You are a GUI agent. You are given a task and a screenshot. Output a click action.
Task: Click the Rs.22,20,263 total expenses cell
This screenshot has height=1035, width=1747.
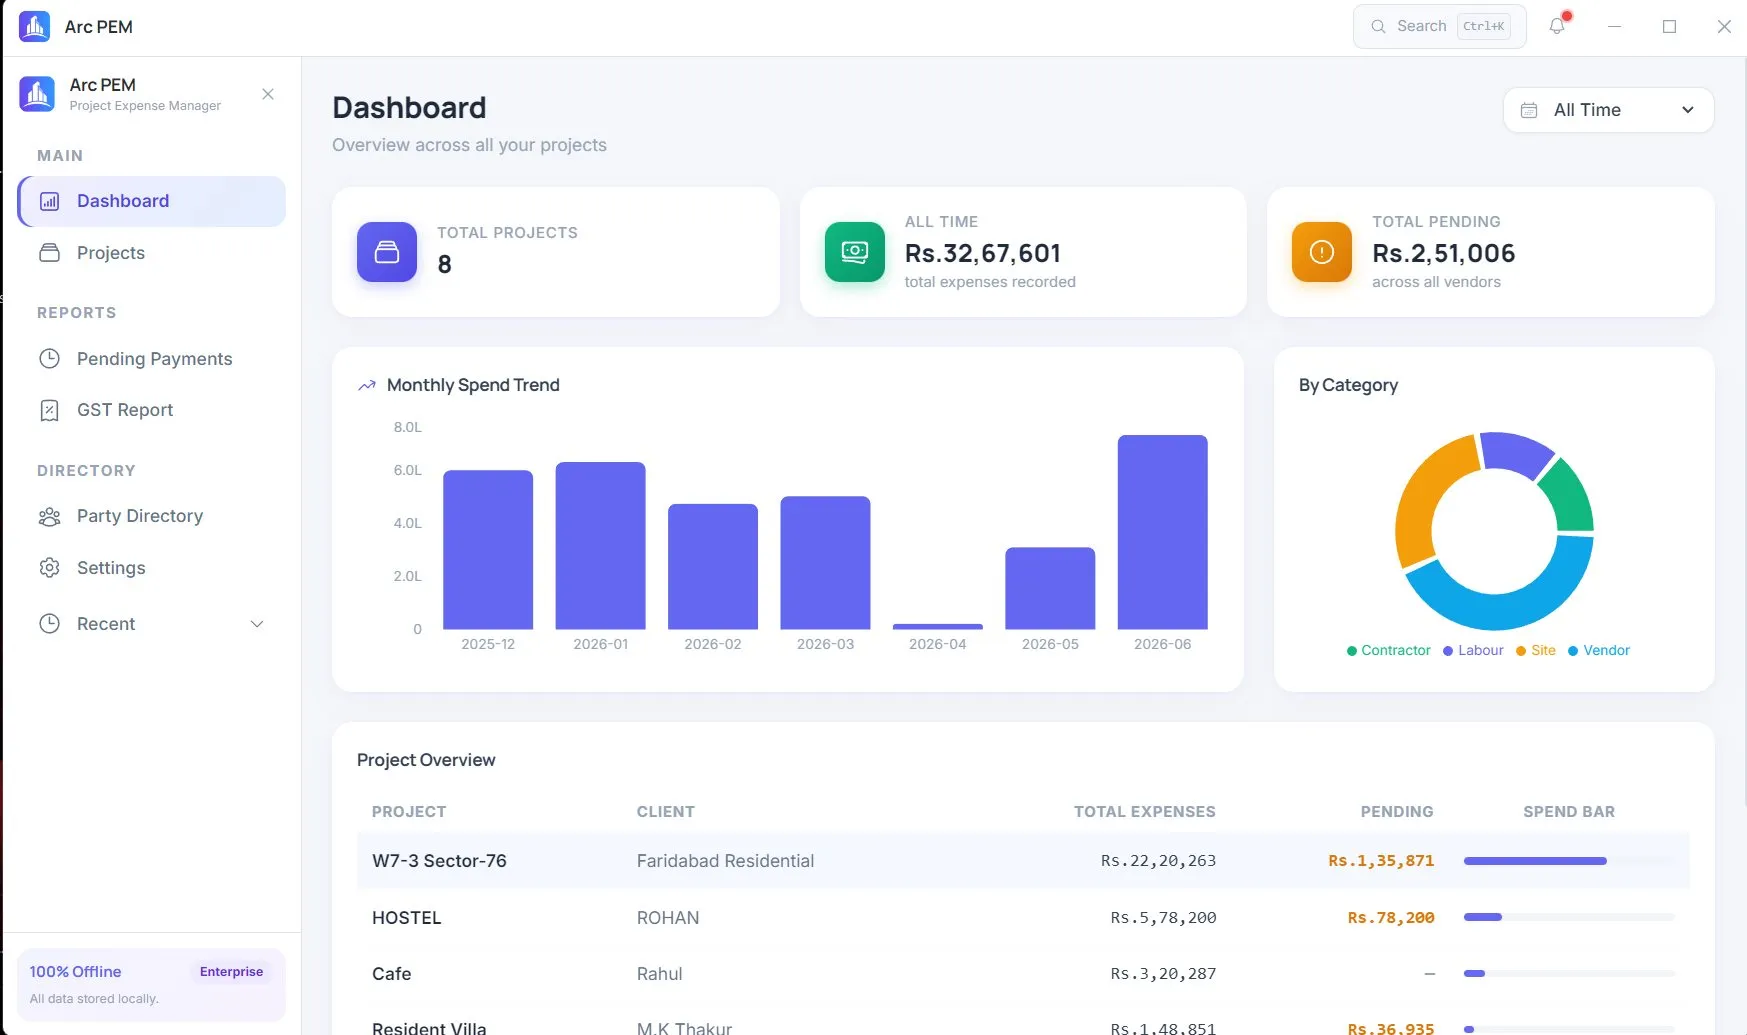(1158, 861)
